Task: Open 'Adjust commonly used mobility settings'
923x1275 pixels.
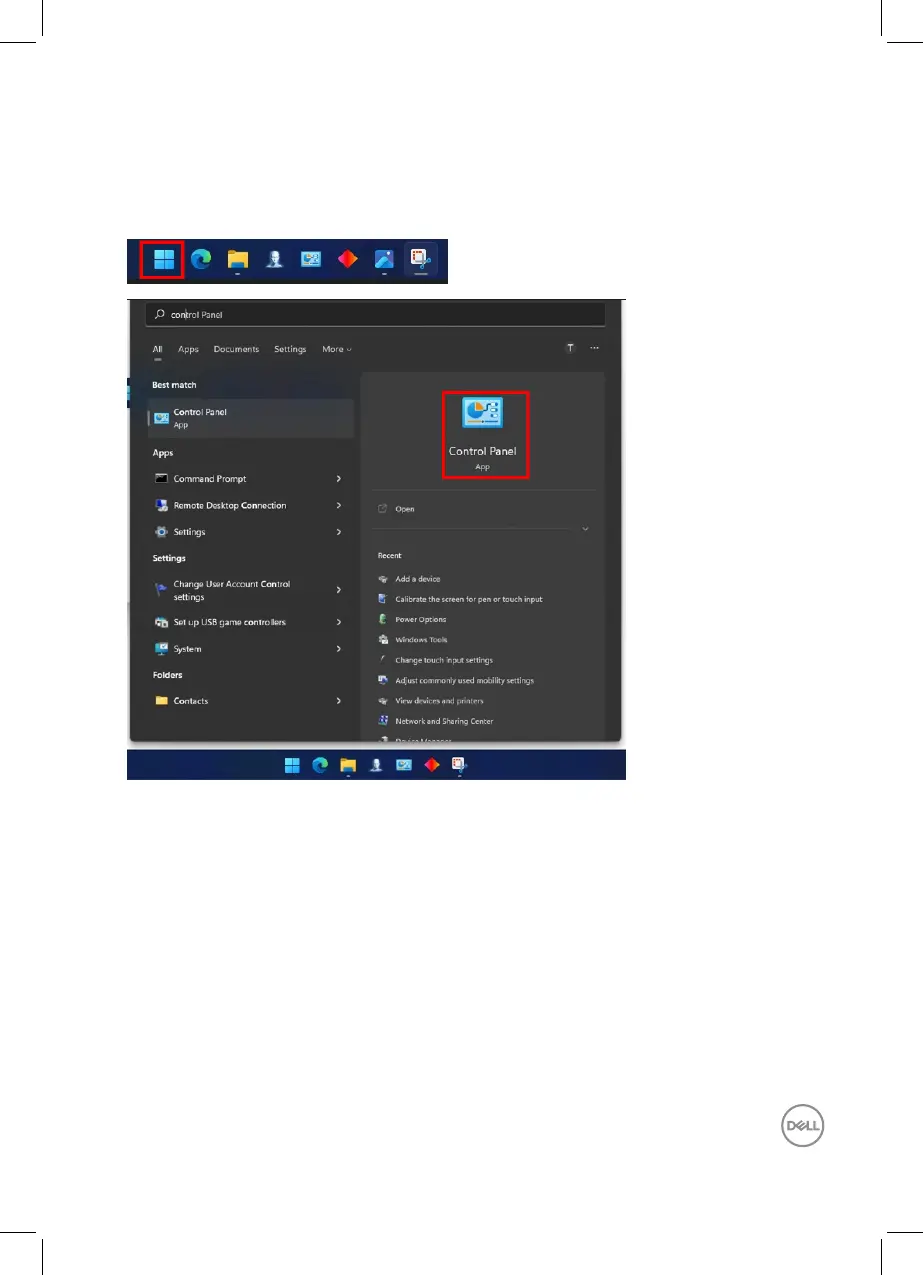Action: pos(464,680)
